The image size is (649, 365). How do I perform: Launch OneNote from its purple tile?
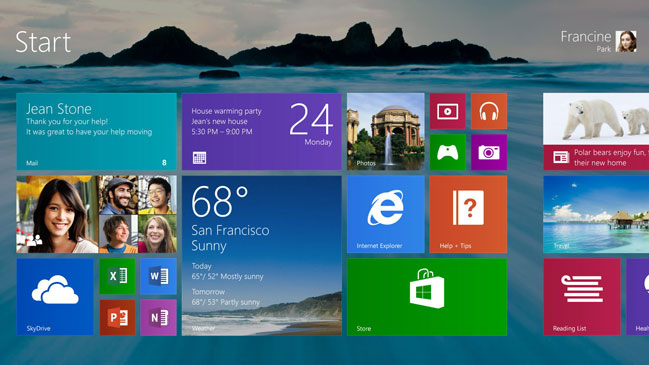159,318
